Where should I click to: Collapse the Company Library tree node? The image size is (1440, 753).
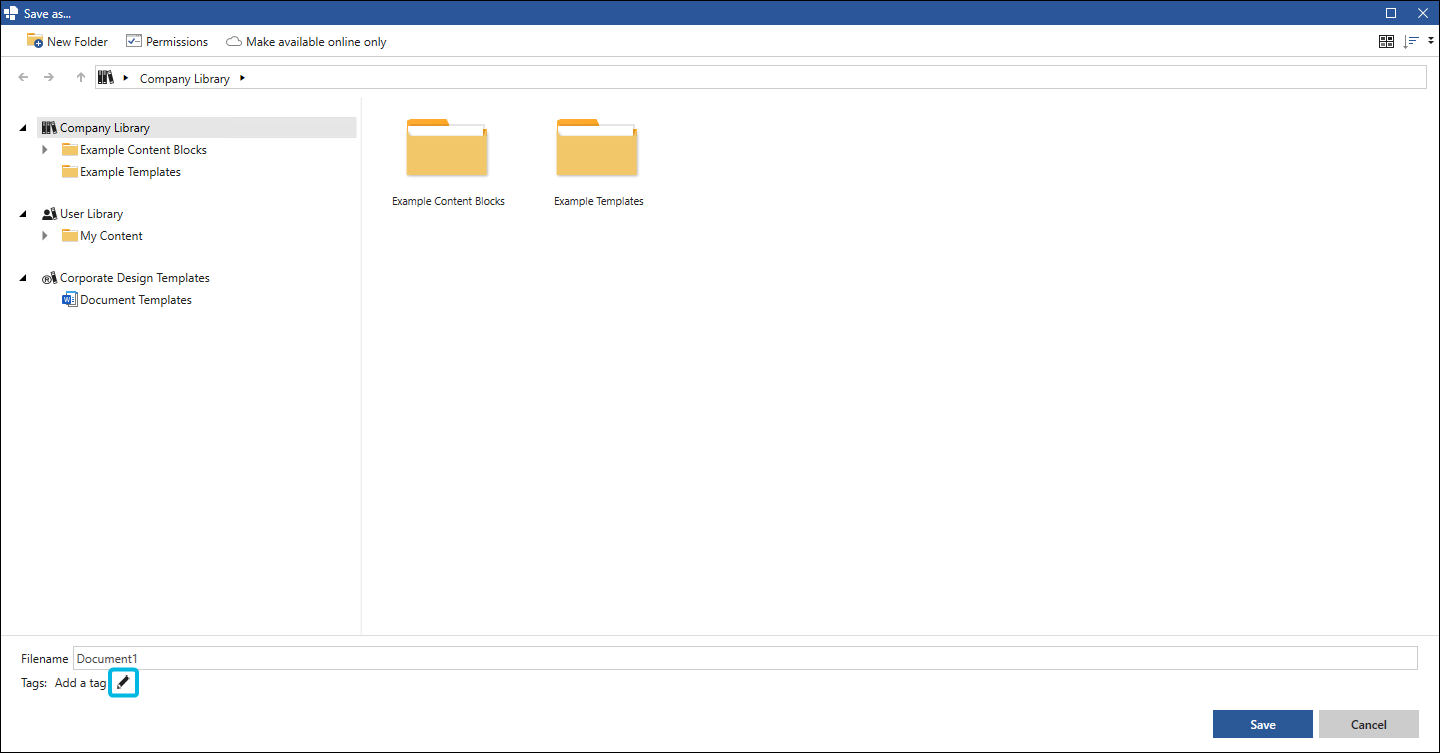[23, 128]
